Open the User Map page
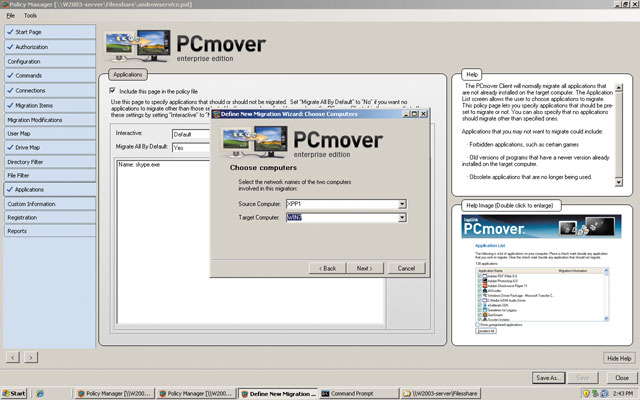640x400 pixels. tap(50, 133)
